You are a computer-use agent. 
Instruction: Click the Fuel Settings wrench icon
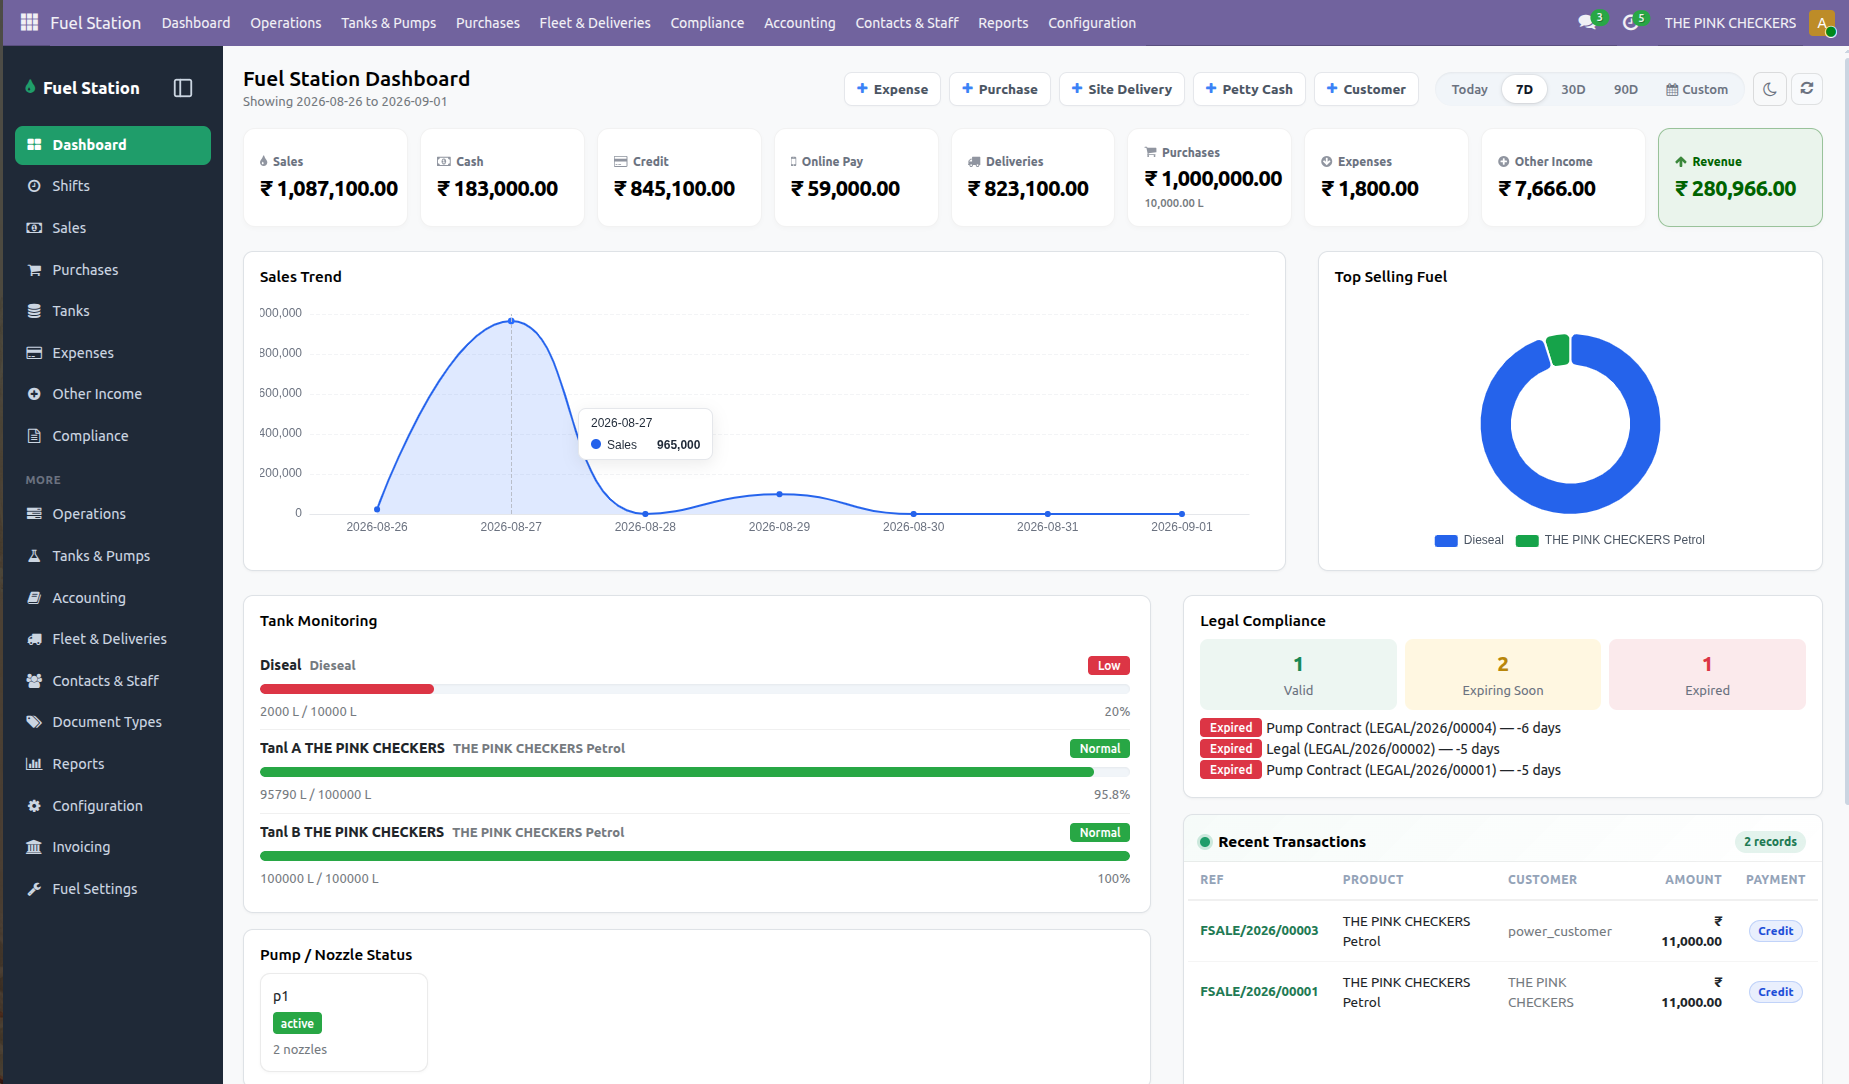[x=34, y=889]
